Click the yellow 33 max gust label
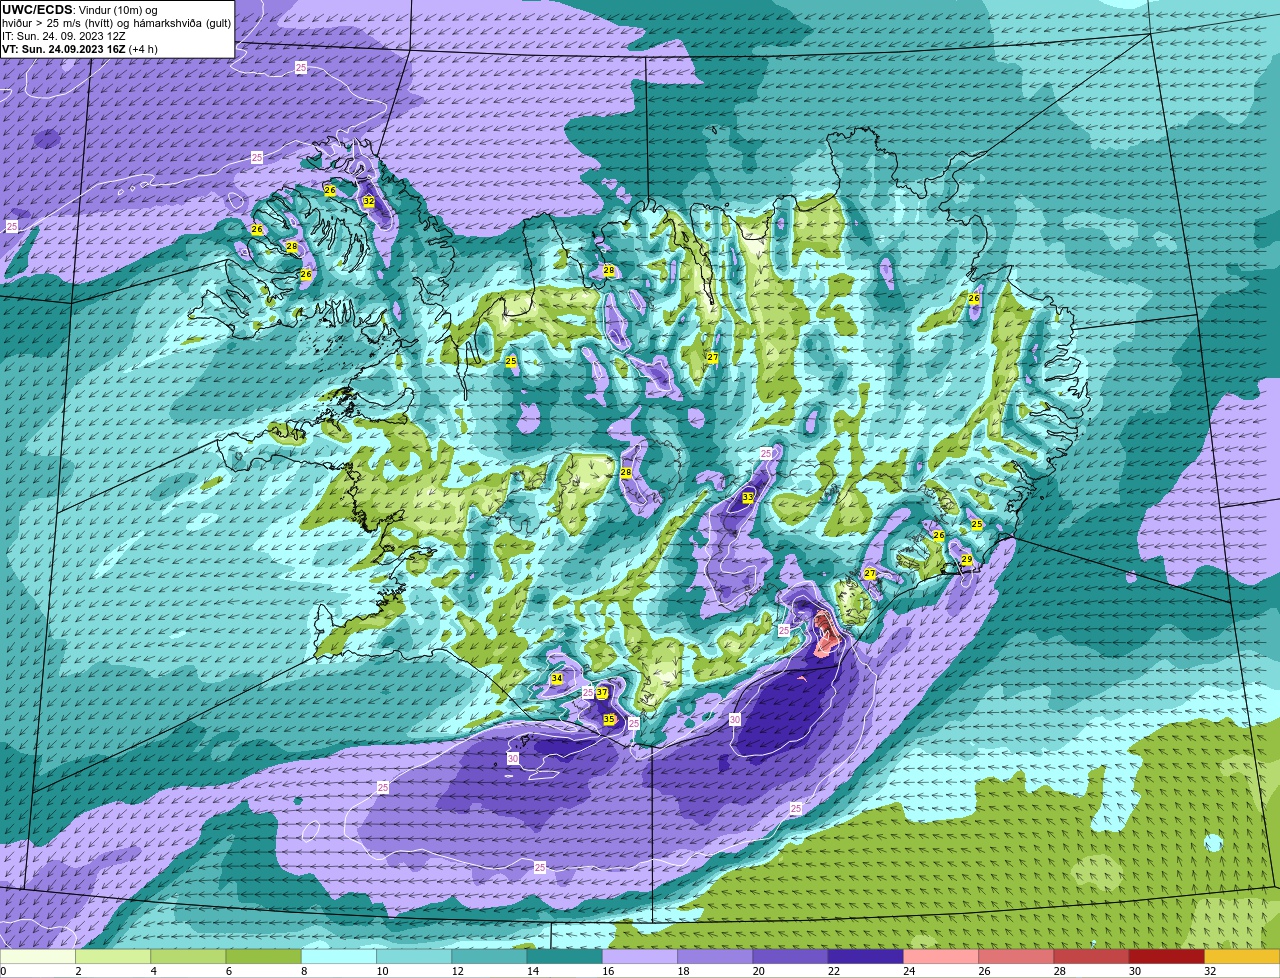The width and height of the screenshot is (1280, 978). click(x=748, y=497)
